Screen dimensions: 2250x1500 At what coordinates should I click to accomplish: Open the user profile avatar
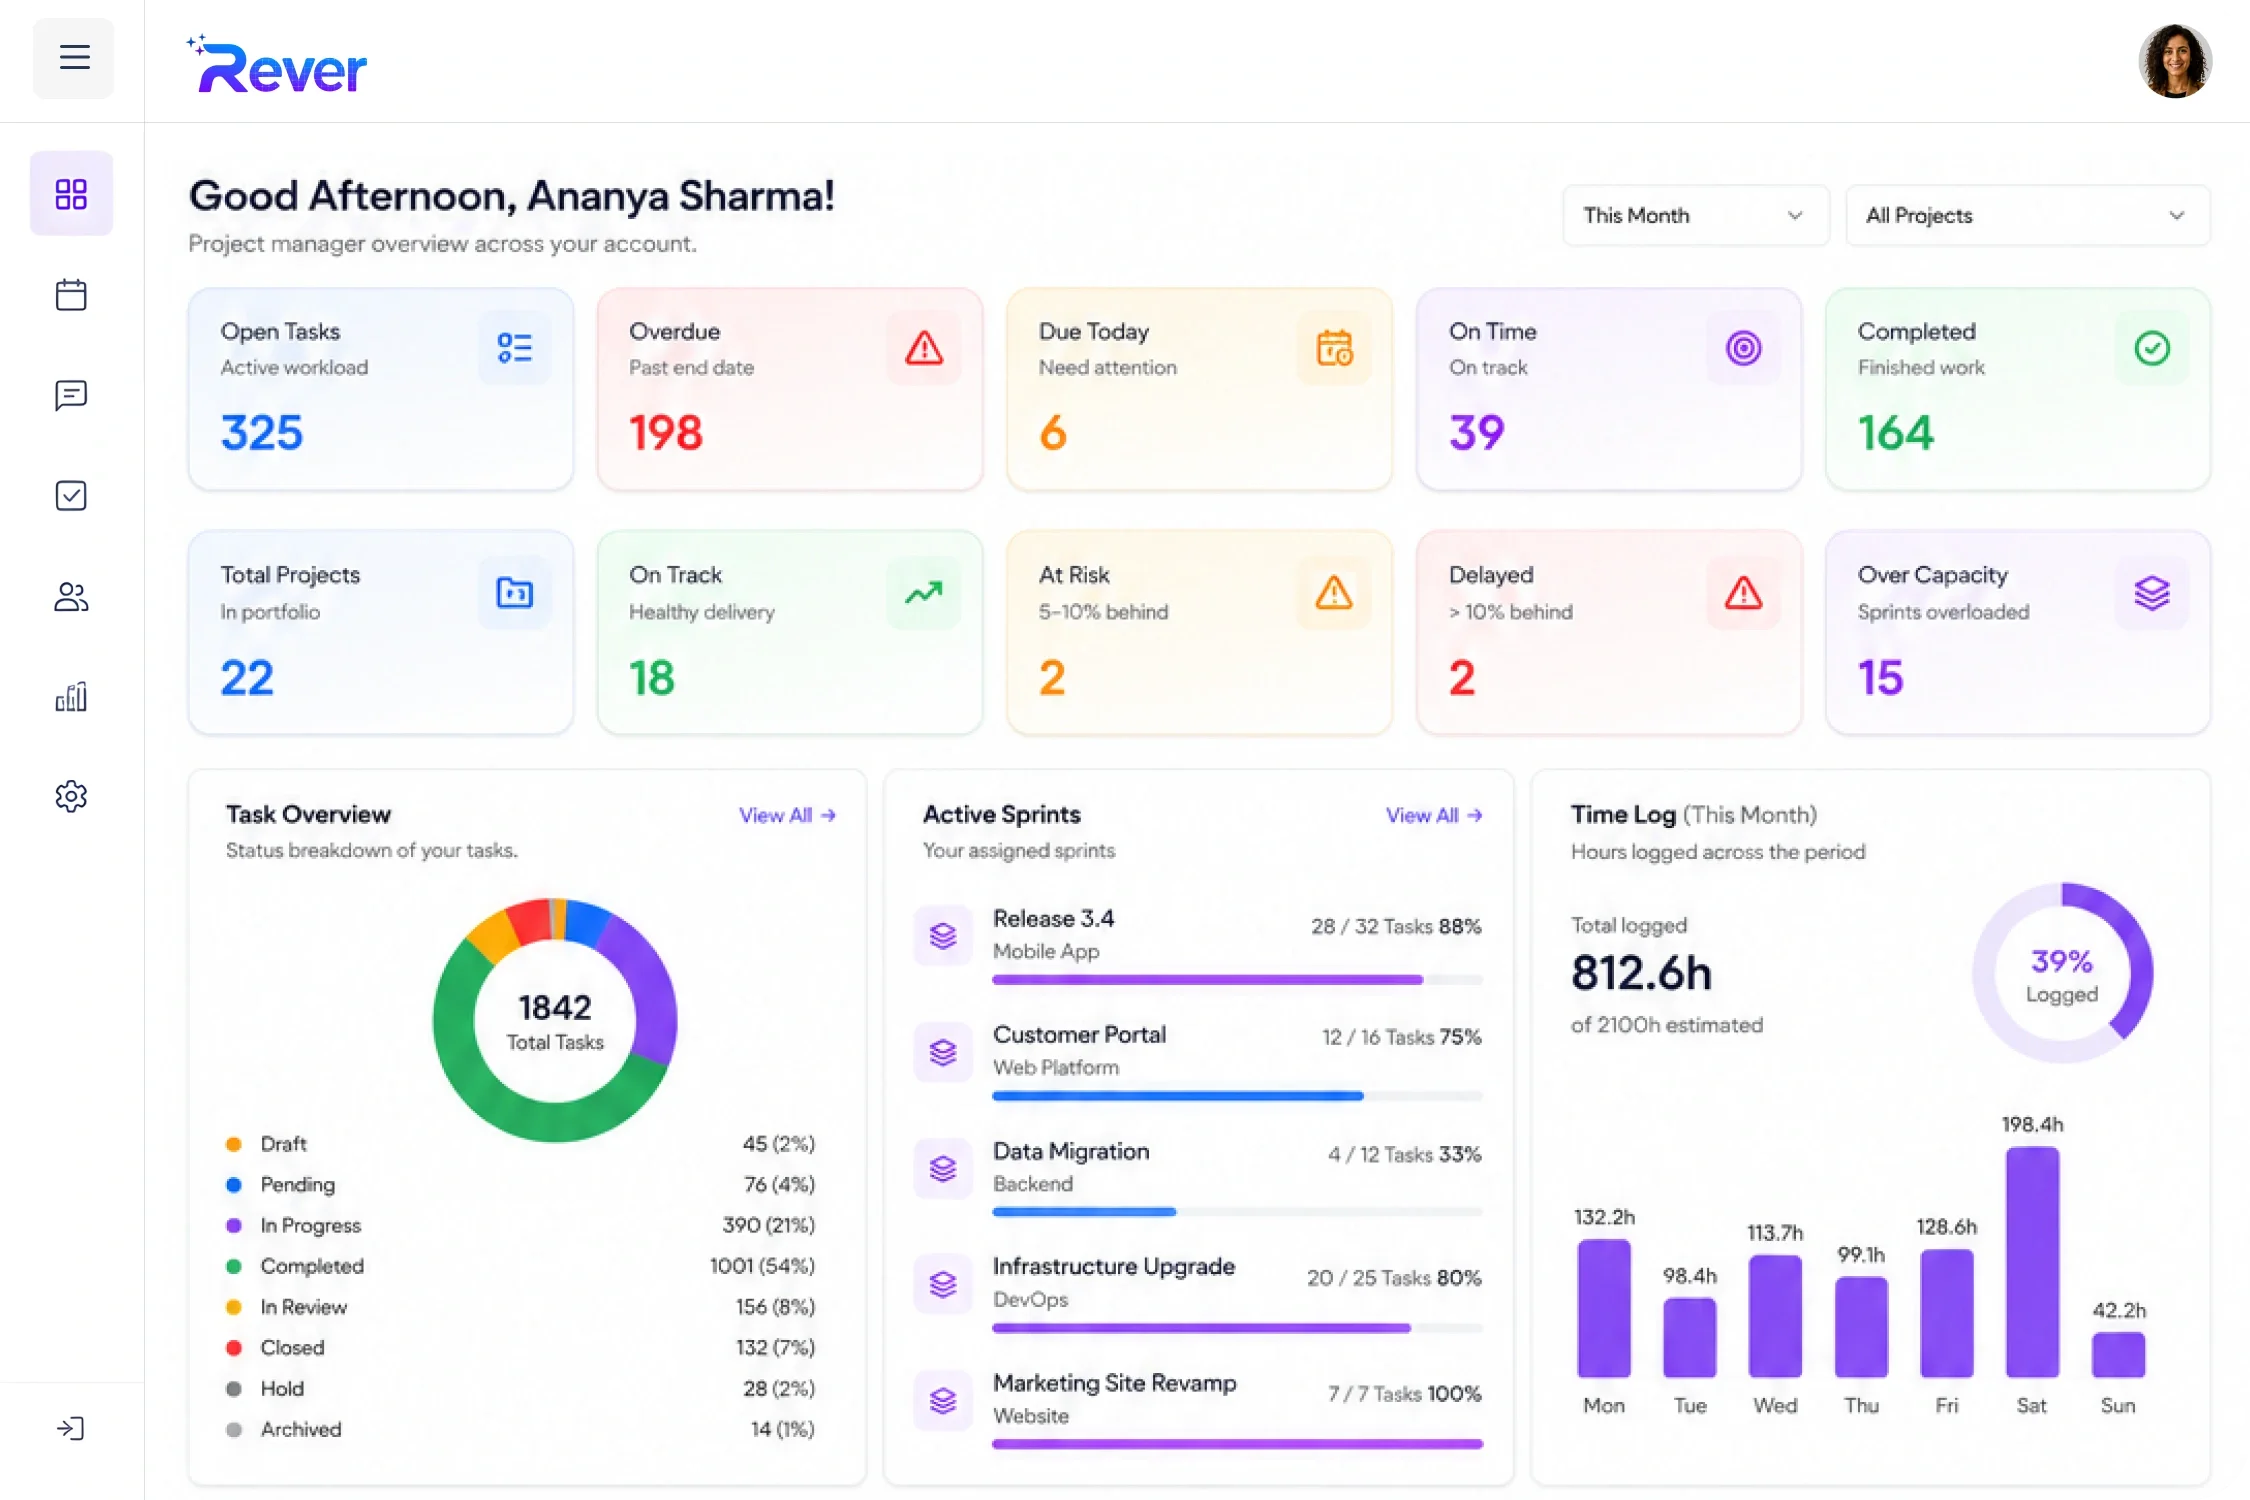(x=2174, y=61)
